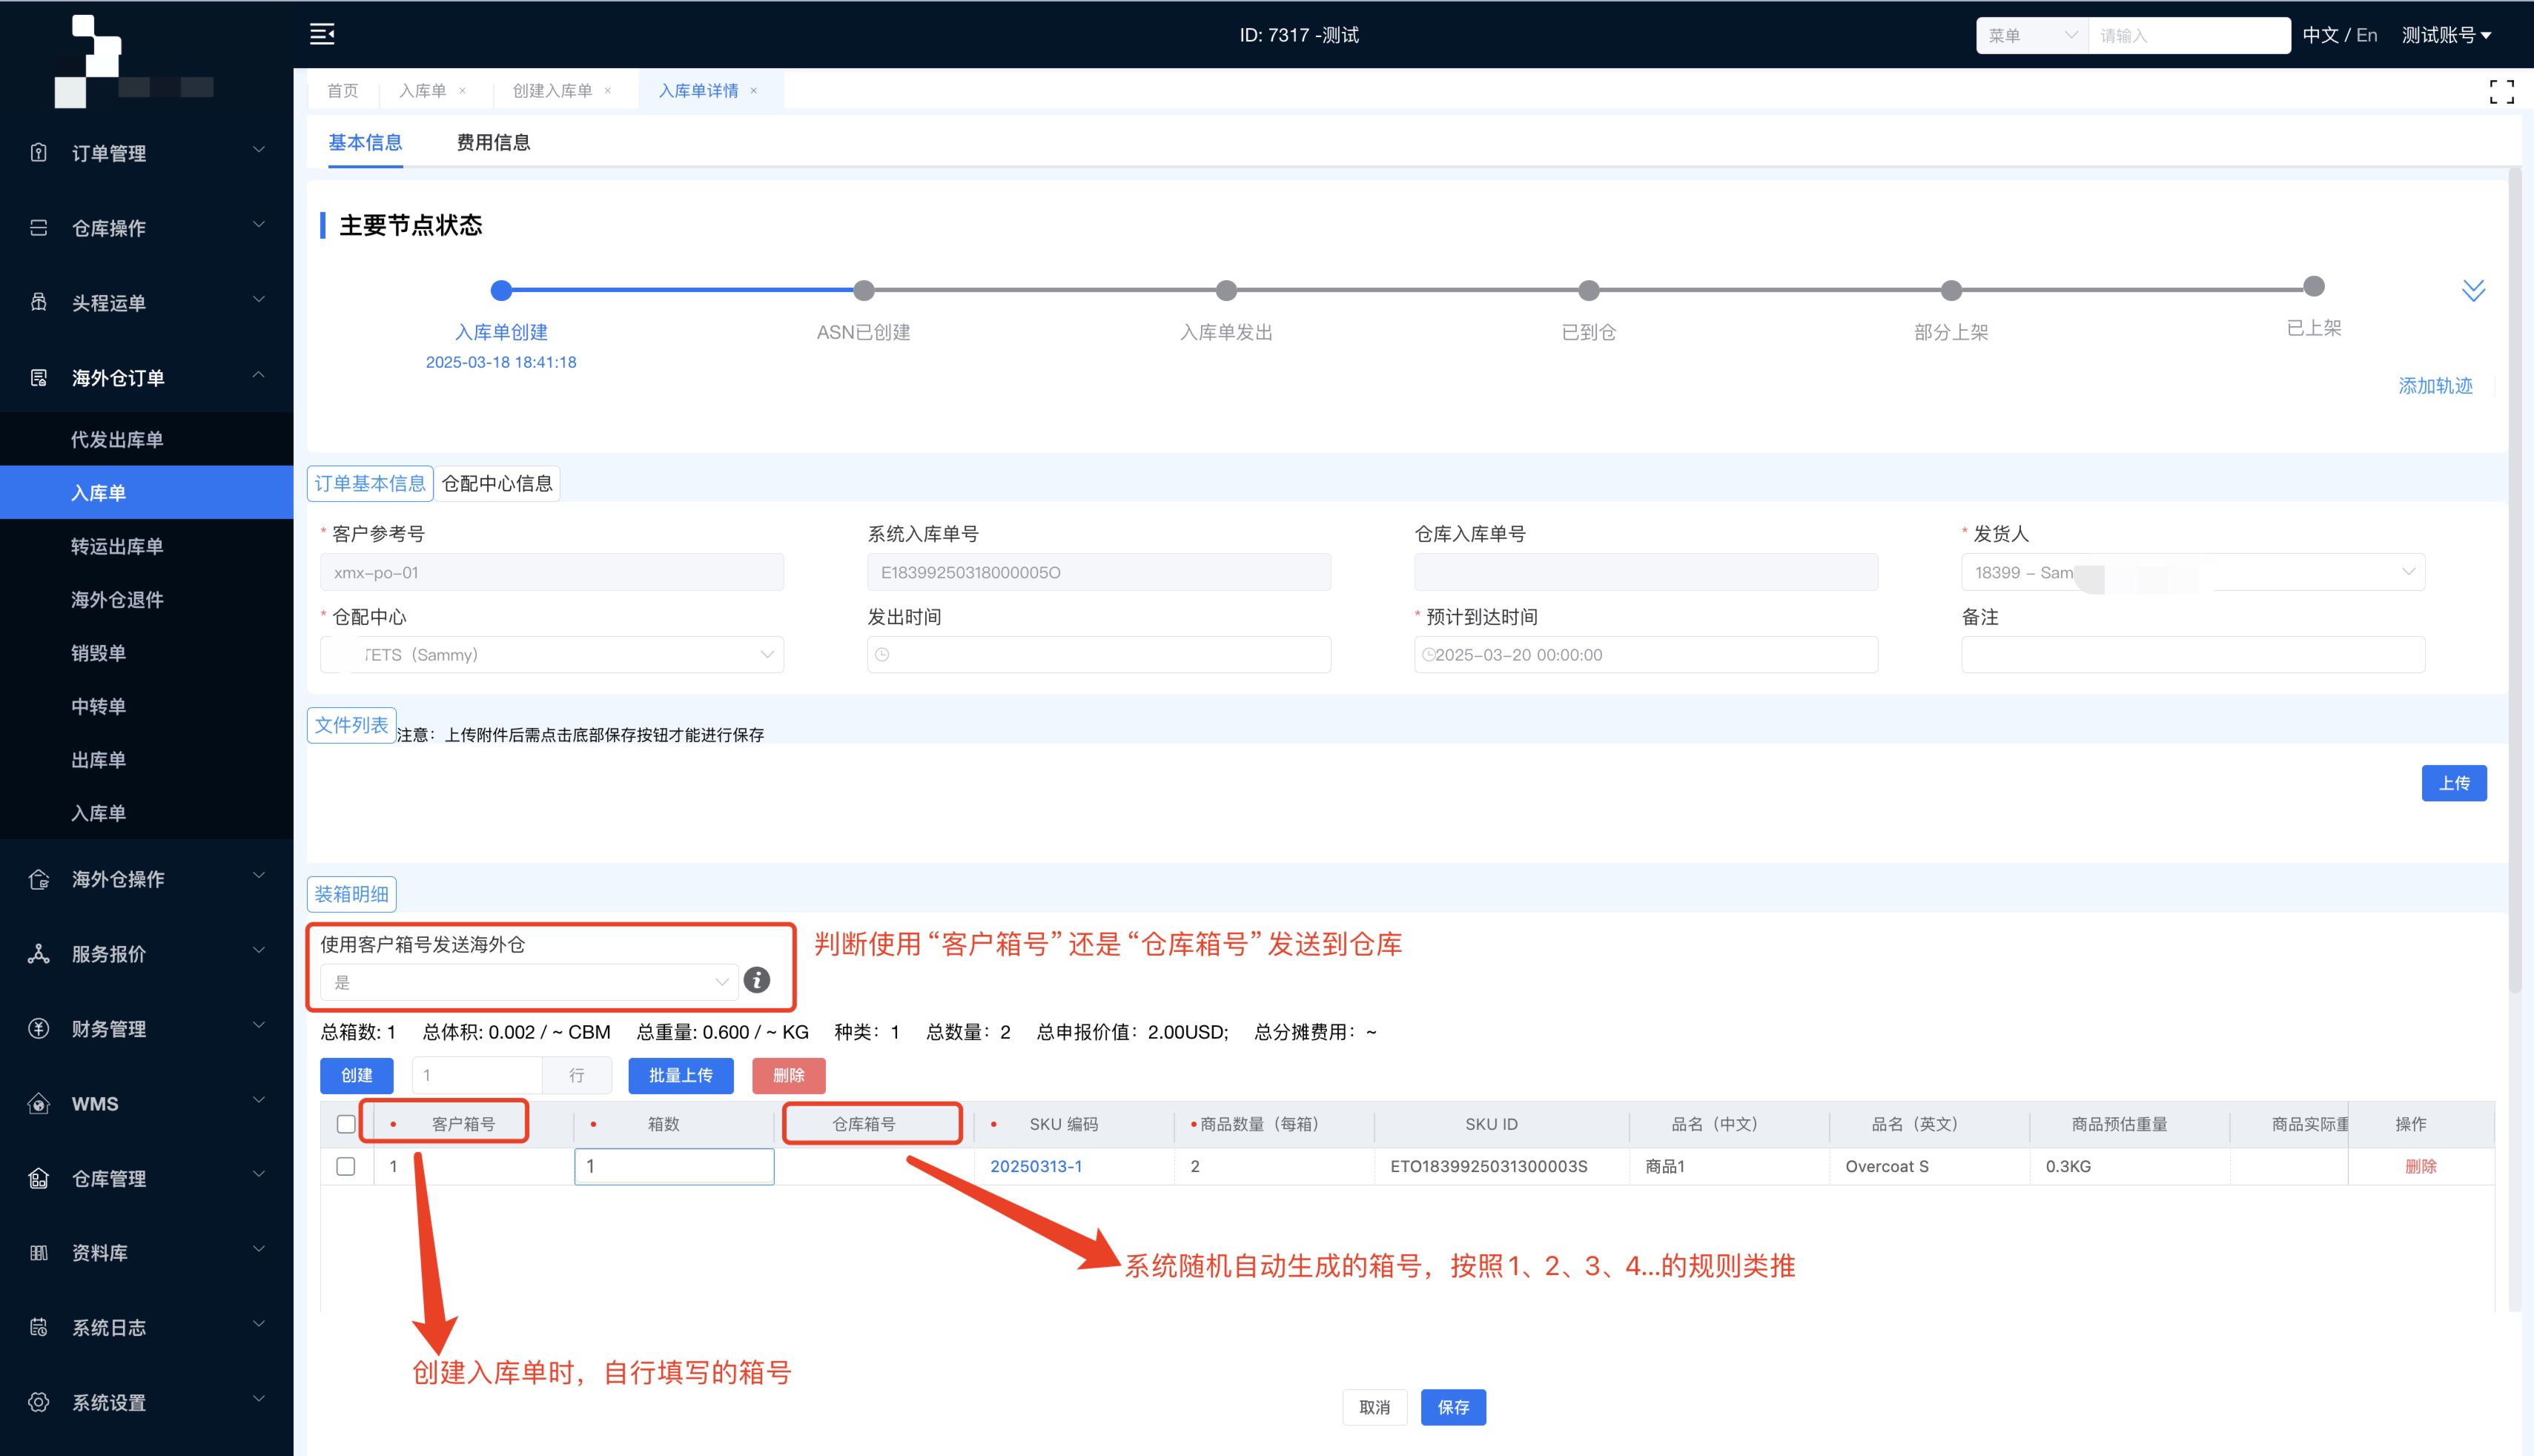Click the 订单管理 sidebar icon

(39, 153)
